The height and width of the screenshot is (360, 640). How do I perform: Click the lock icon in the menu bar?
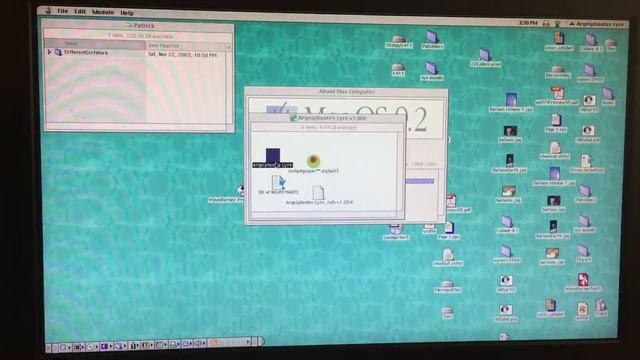click(x=546, y=24)
